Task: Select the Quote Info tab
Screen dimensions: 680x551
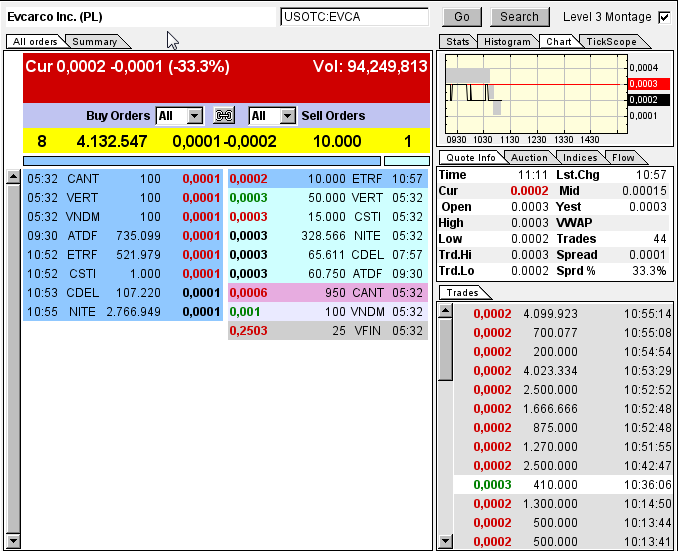Action: 471,157
